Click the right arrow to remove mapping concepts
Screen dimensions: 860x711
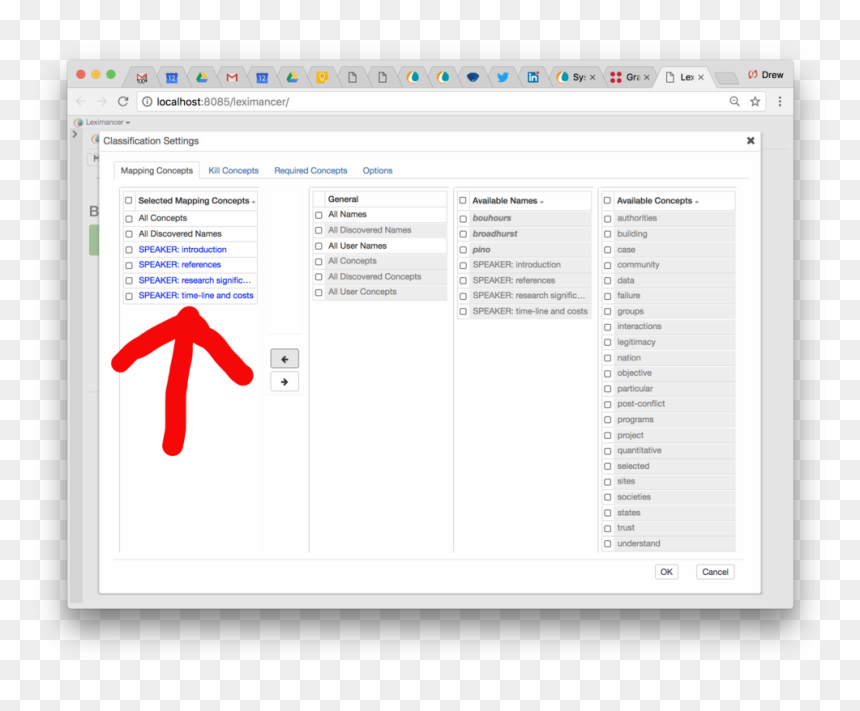[x=285, y=382]
